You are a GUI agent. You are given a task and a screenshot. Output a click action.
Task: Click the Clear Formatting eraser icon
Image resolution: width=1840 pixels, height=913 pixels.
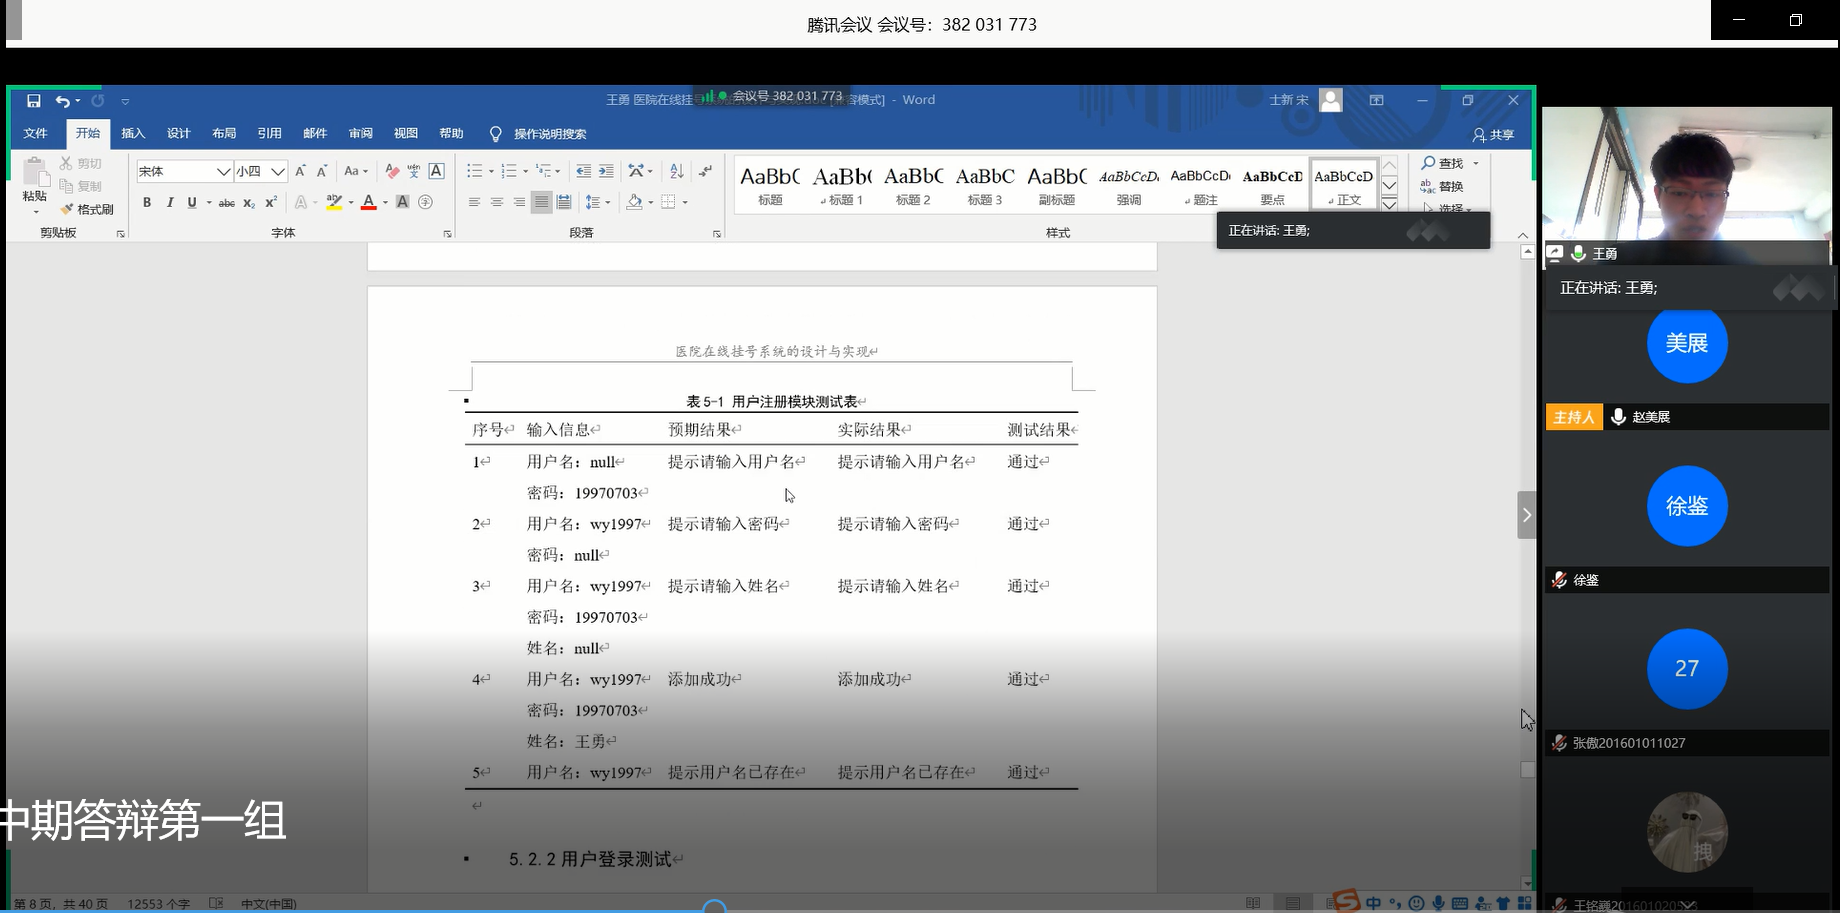pos(392,172)
